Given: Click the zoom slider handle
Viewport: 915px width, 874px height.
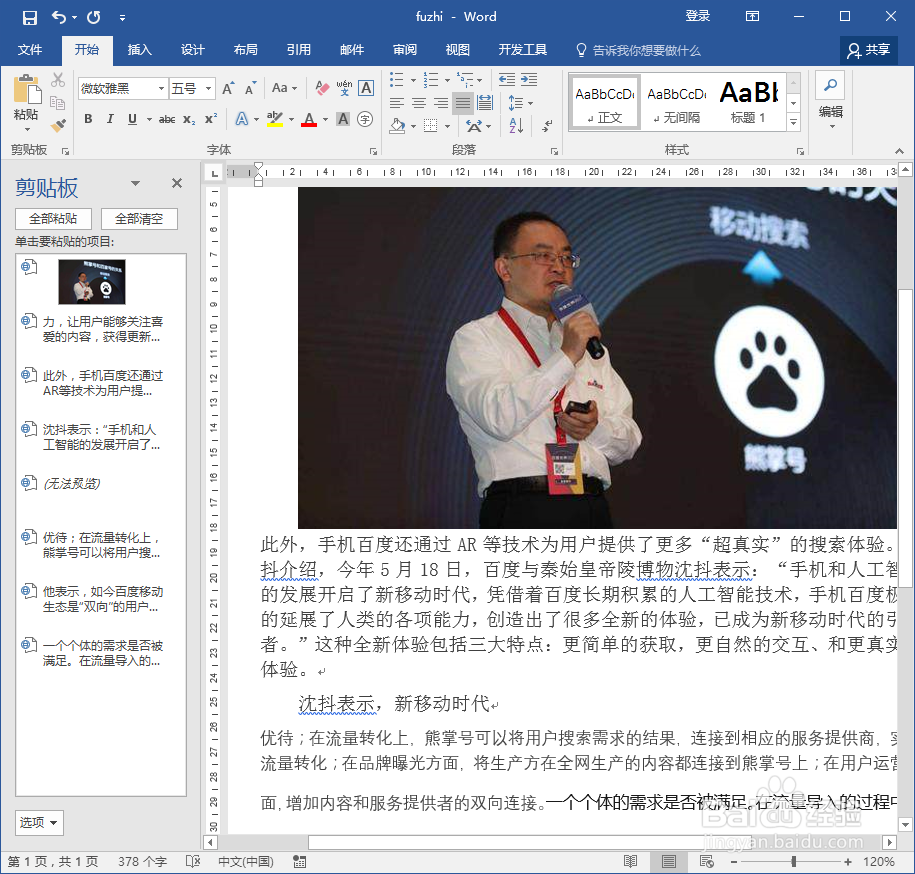Looking at the screenshot, I should (x=793, y=862).
